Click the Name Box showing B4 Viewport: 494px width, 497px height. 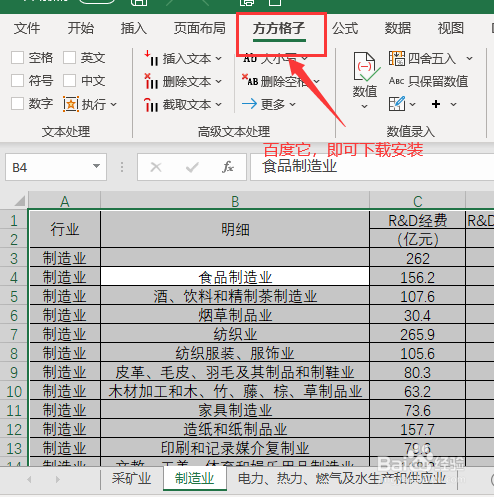click(x=56, y=167)
